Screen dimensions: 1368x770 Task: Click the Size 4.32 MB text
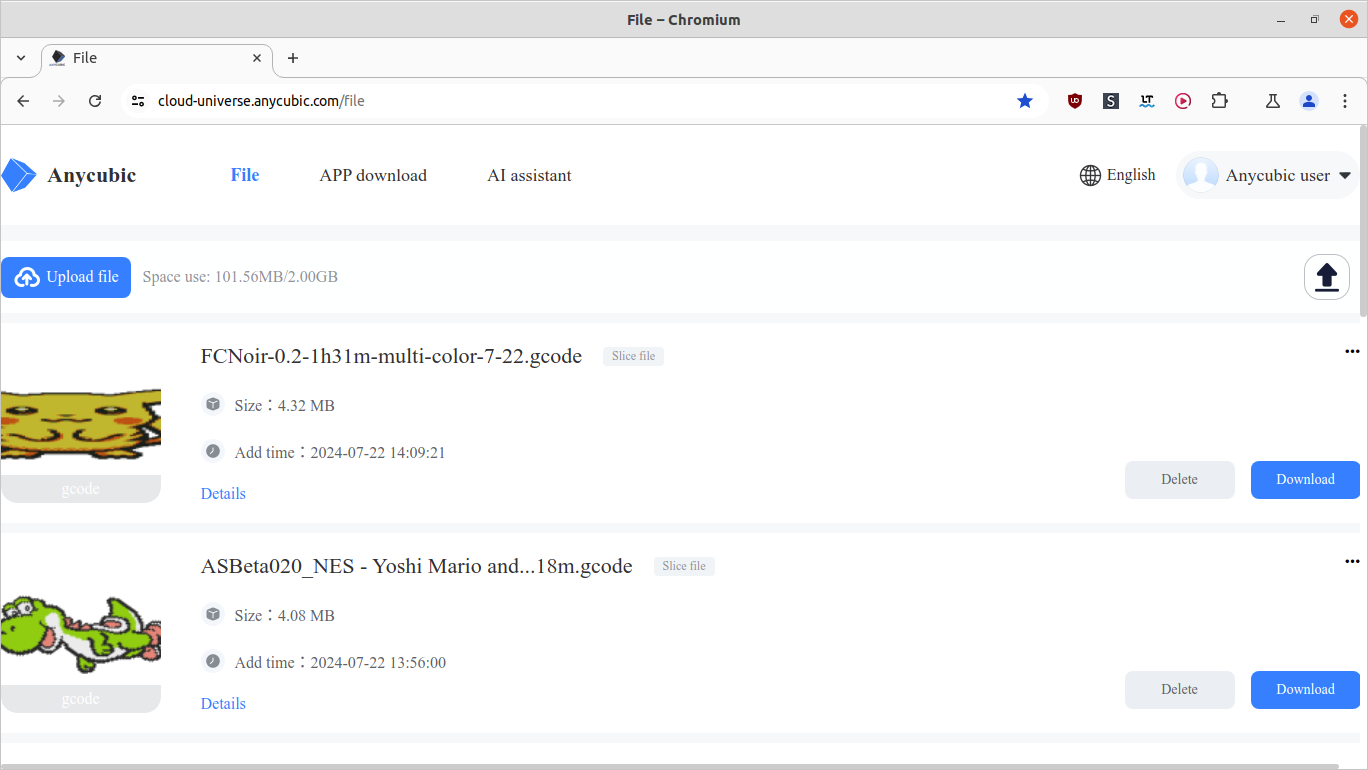pos(284,405)
